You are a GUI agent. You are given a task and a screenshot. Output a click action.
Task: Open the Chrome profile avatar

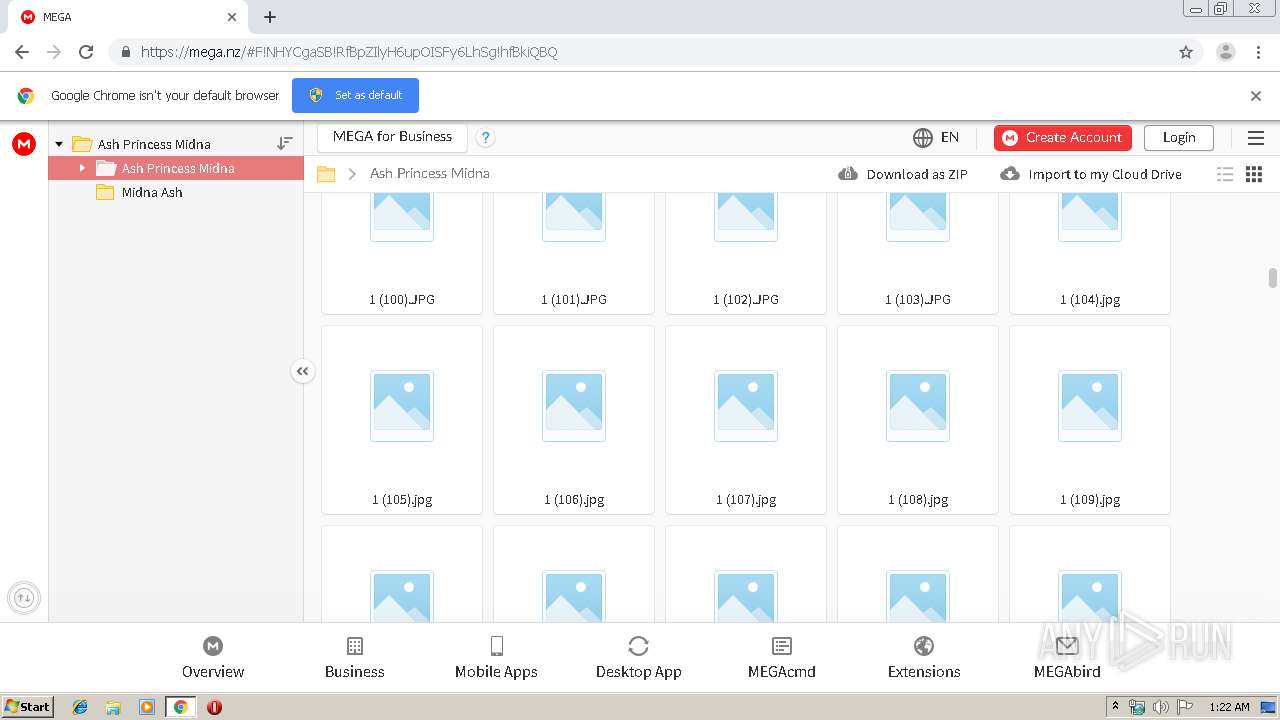tap(1226, 52)
